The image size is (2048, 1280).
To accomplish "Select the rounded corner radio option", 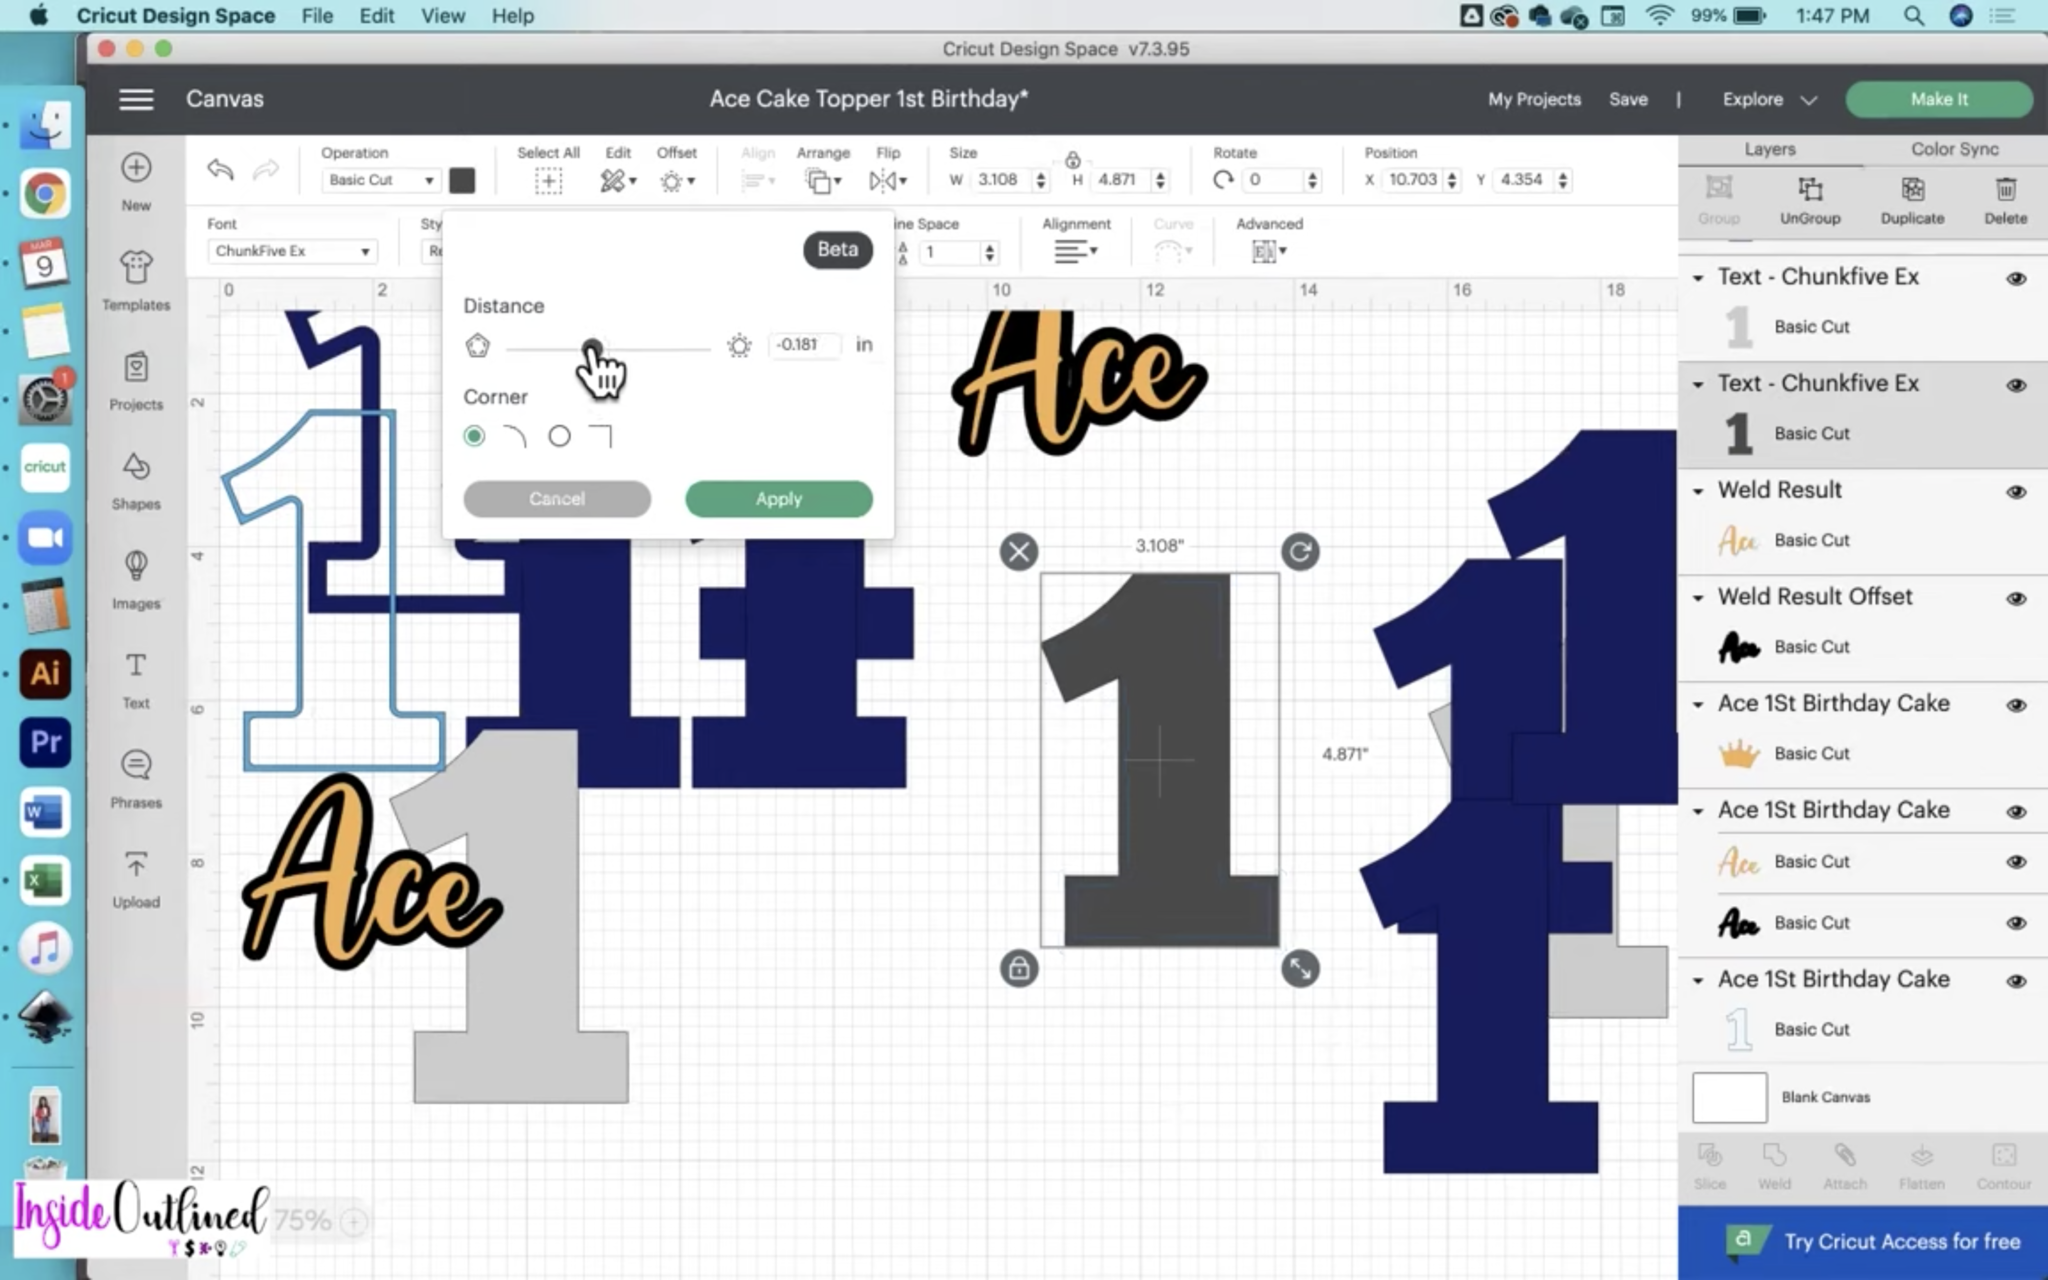I will point(474,436).
